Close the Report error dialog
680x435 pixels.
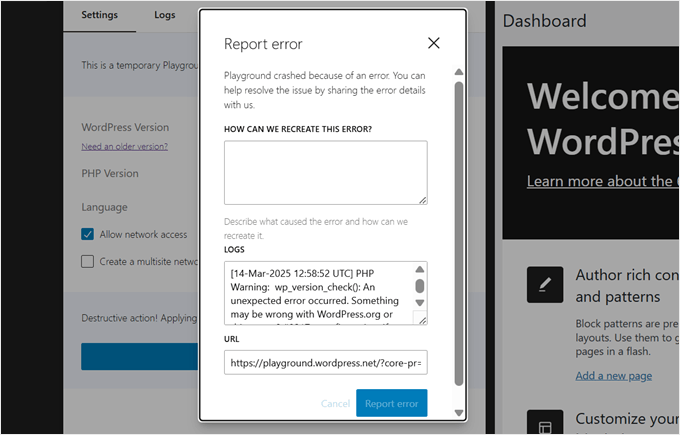coord(434,43)
